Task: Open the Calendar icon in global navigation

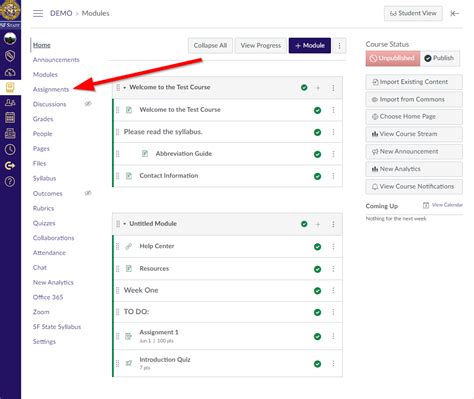Action: tap(10, 118)
